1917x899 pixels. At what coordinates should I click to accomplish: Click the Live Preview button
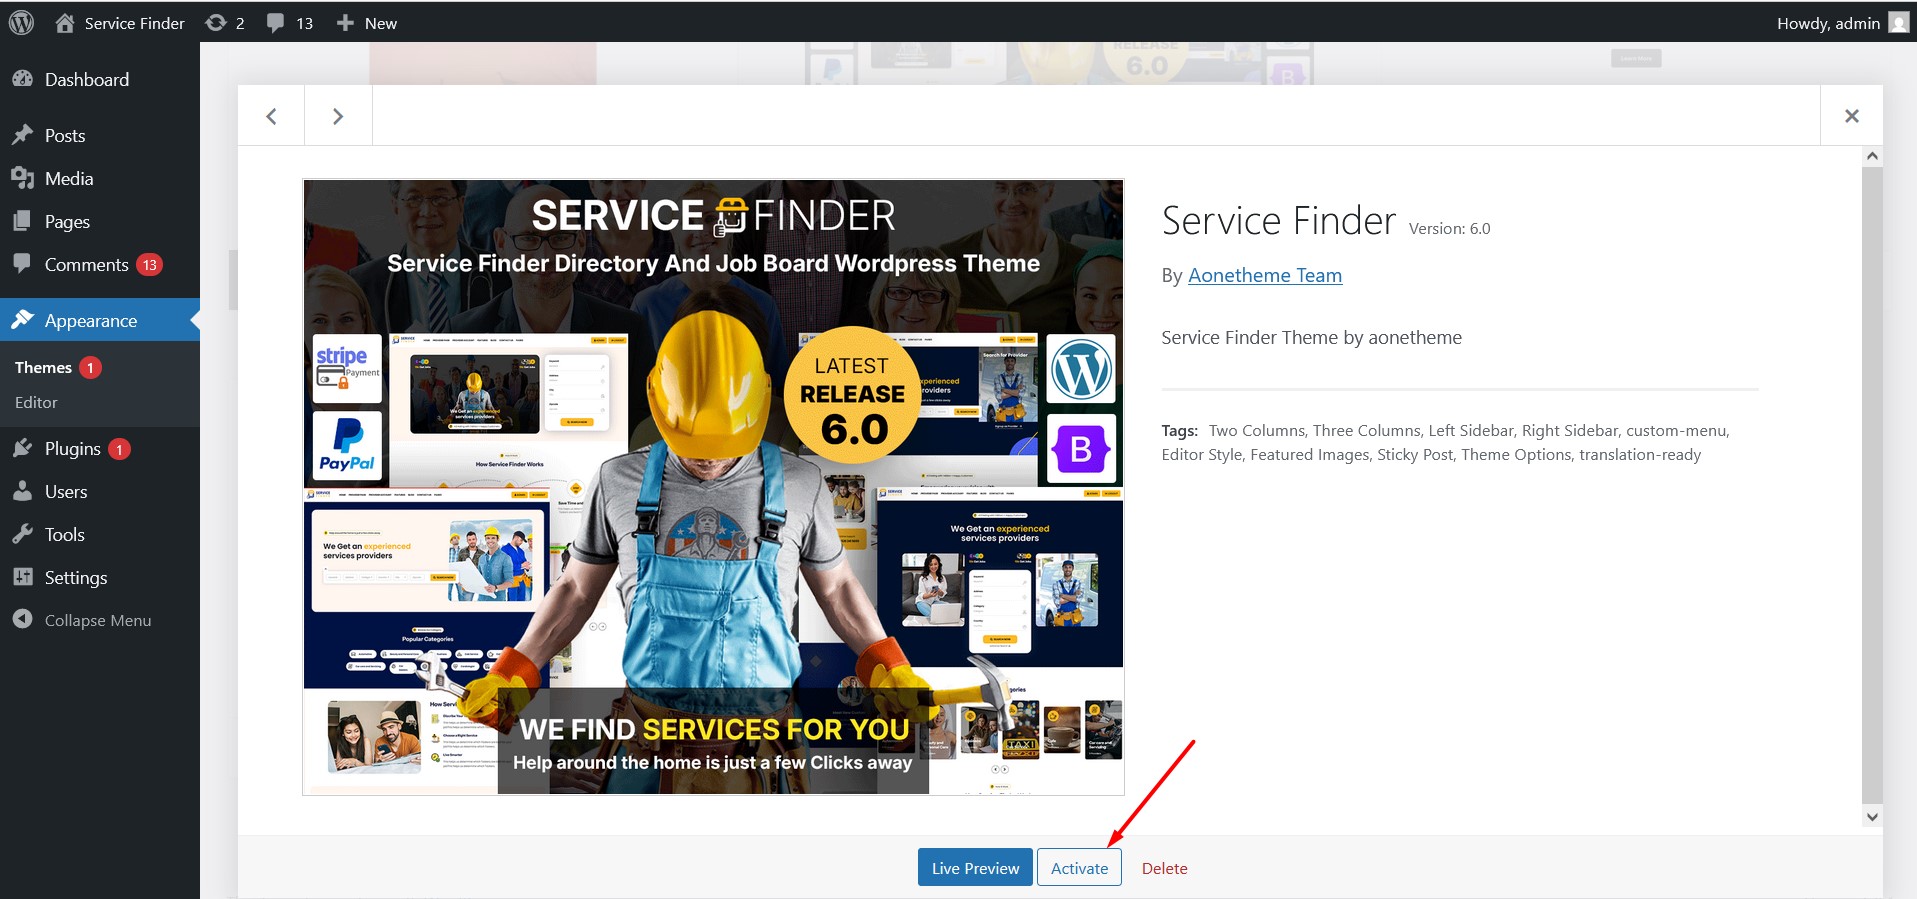point(975,867)
